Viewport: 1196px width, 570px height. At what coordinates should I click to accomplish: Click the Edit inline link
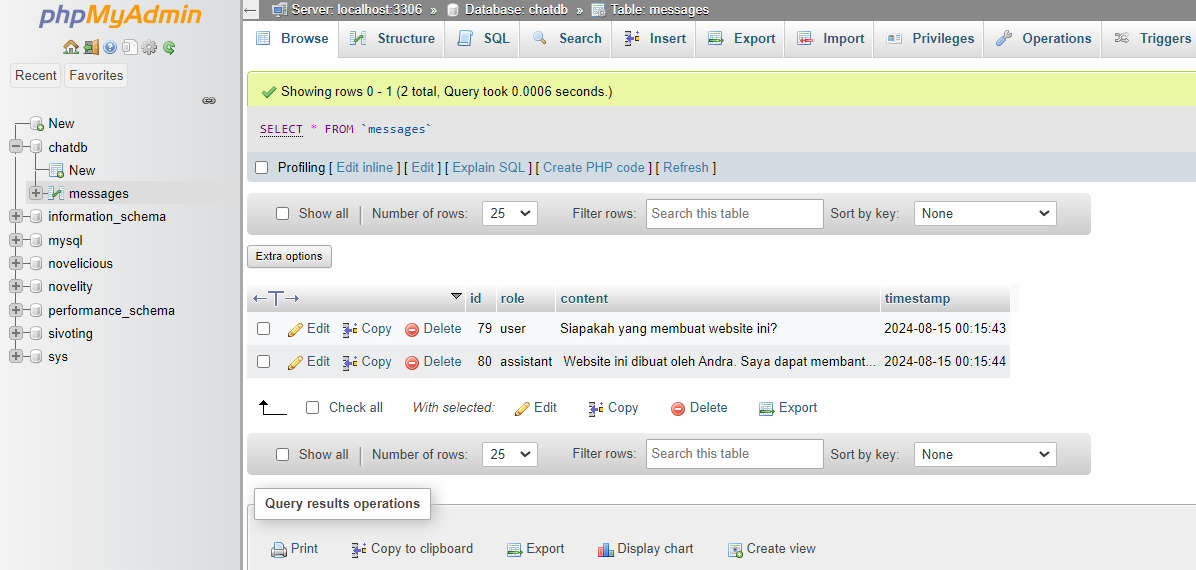click(365, 167)
